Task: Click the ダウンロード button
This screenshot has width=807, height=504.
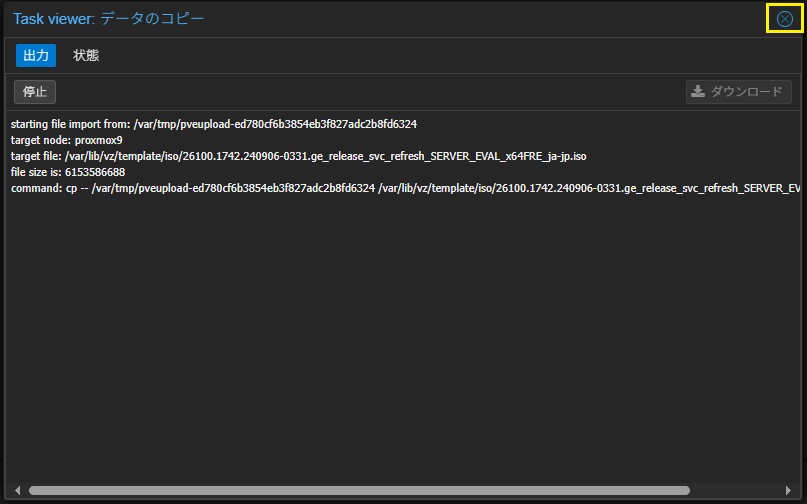Action: 739,92
